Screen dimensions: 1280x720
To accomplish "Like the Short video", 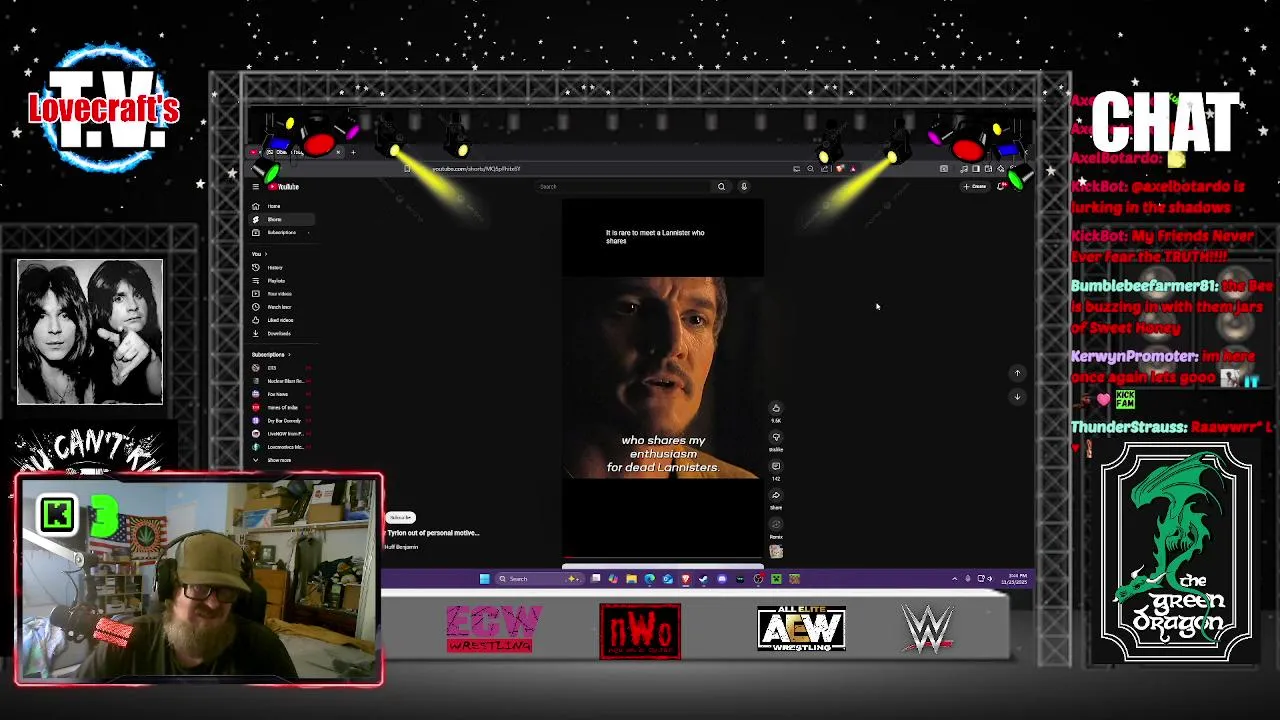I will (776, 408).
